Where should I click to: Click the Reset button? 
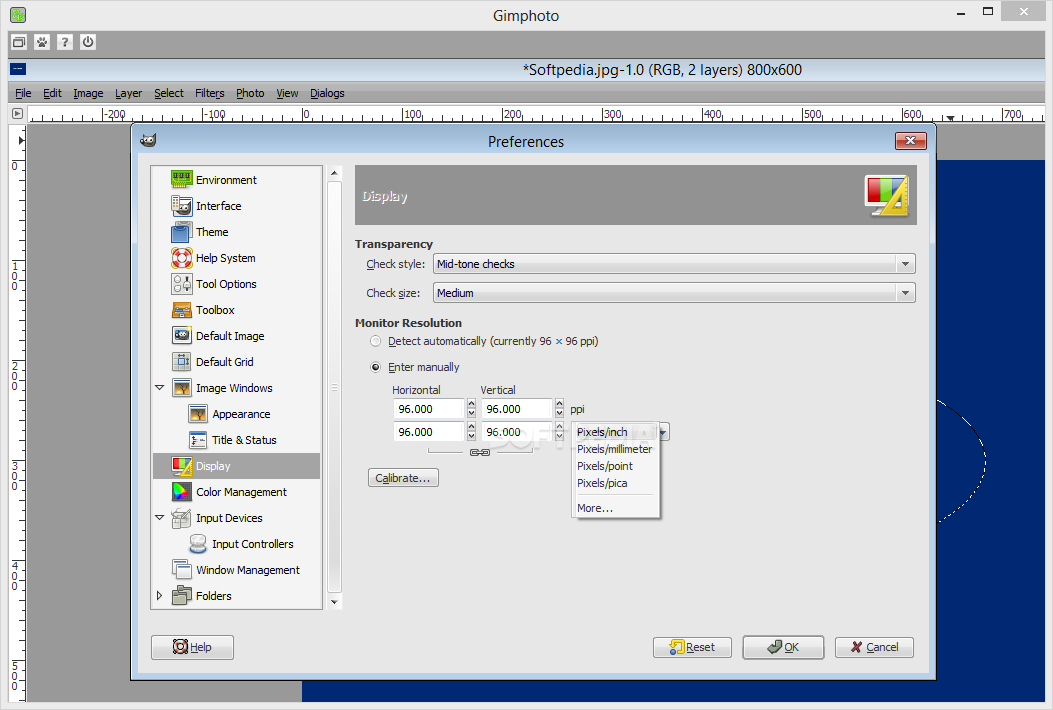pos(692,647)
